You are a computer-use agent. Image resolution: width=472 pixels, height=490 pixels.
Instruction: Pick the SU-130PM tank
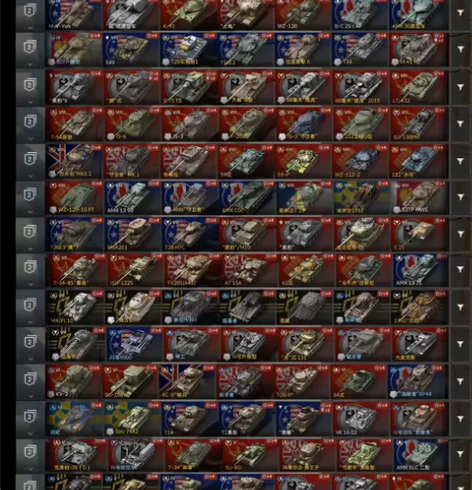point(419,124)
